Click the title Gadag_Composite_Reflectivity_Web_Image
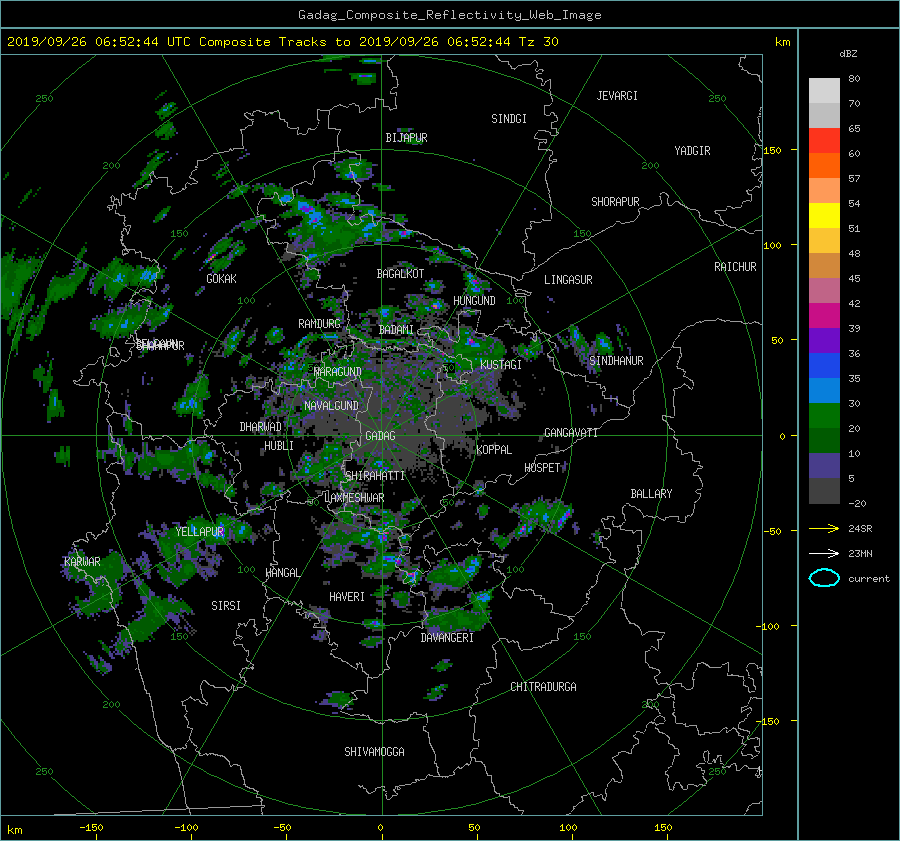Image resolution: width=900 pixels, height=841 pixels. 449,15
